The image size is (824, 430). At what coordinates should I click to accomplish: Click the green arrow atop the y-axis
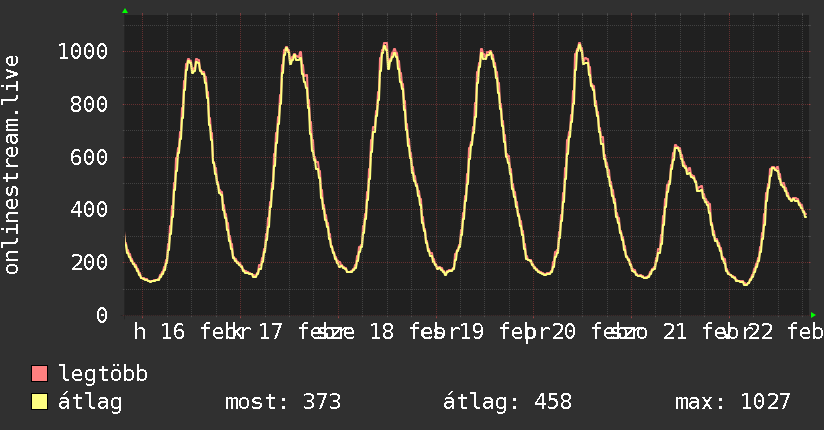point(125,11)
